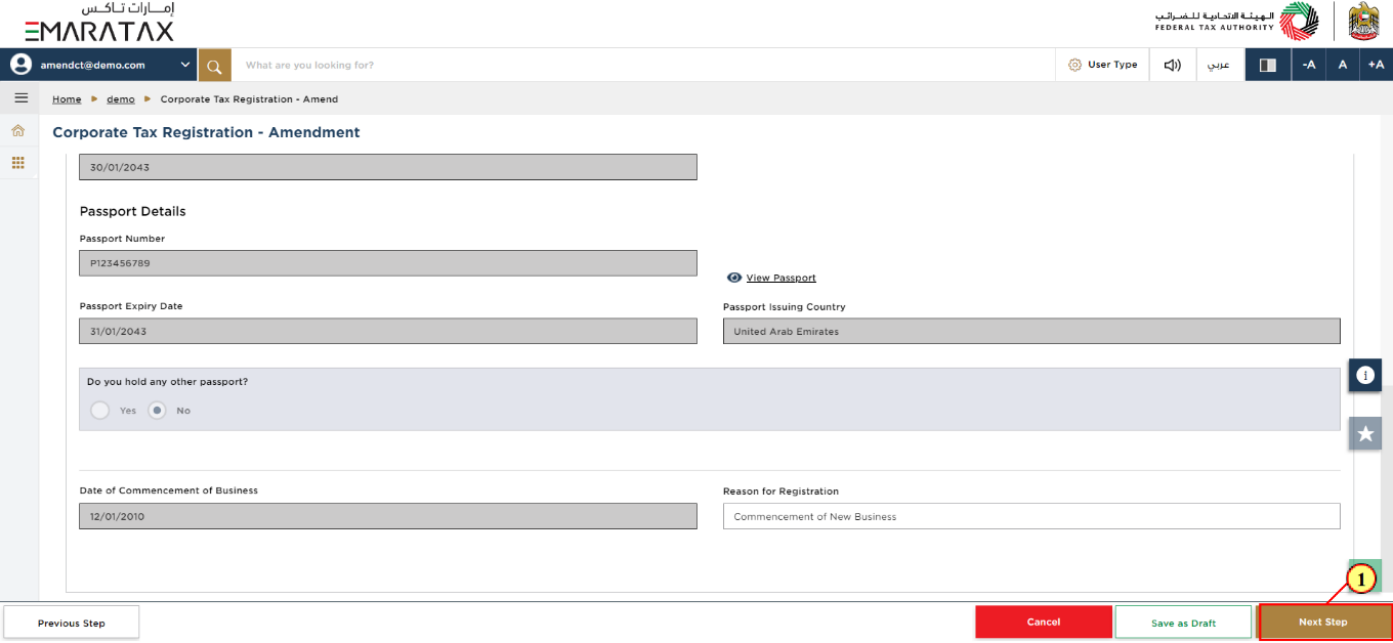Toggle the contrast view icon
The height and width of the screenshot is (643, 1393).
coord(1268,65)
